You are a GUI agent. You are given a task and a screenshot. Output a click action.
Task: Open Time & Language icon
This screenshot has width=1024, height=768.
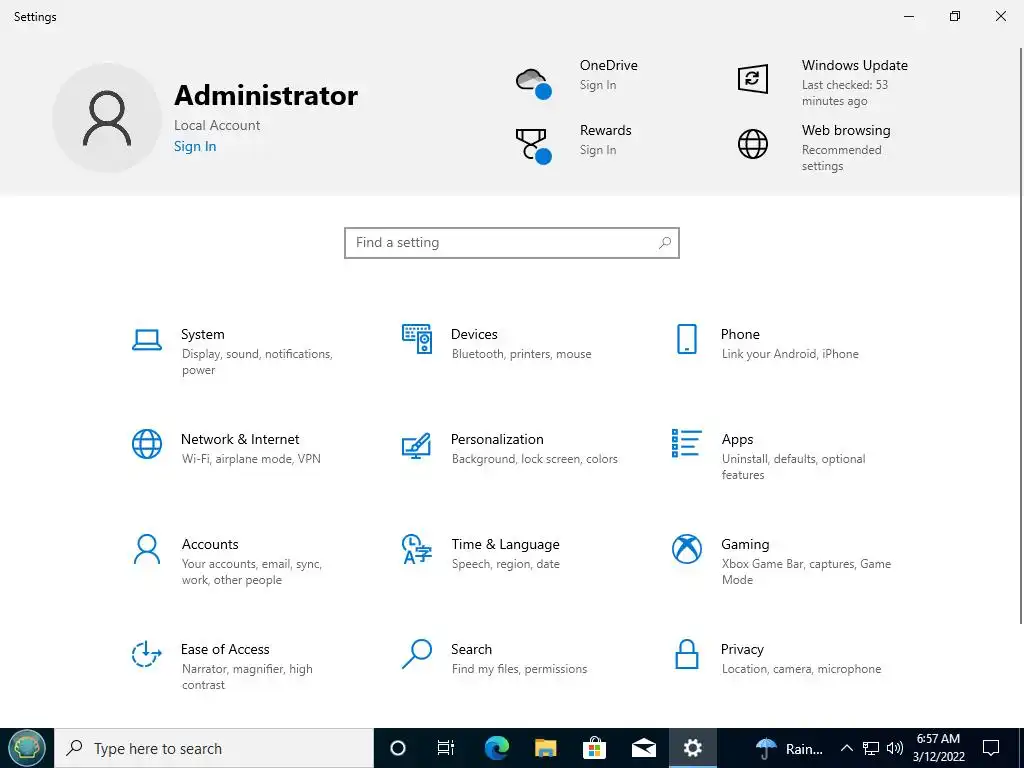pos(417,549)
